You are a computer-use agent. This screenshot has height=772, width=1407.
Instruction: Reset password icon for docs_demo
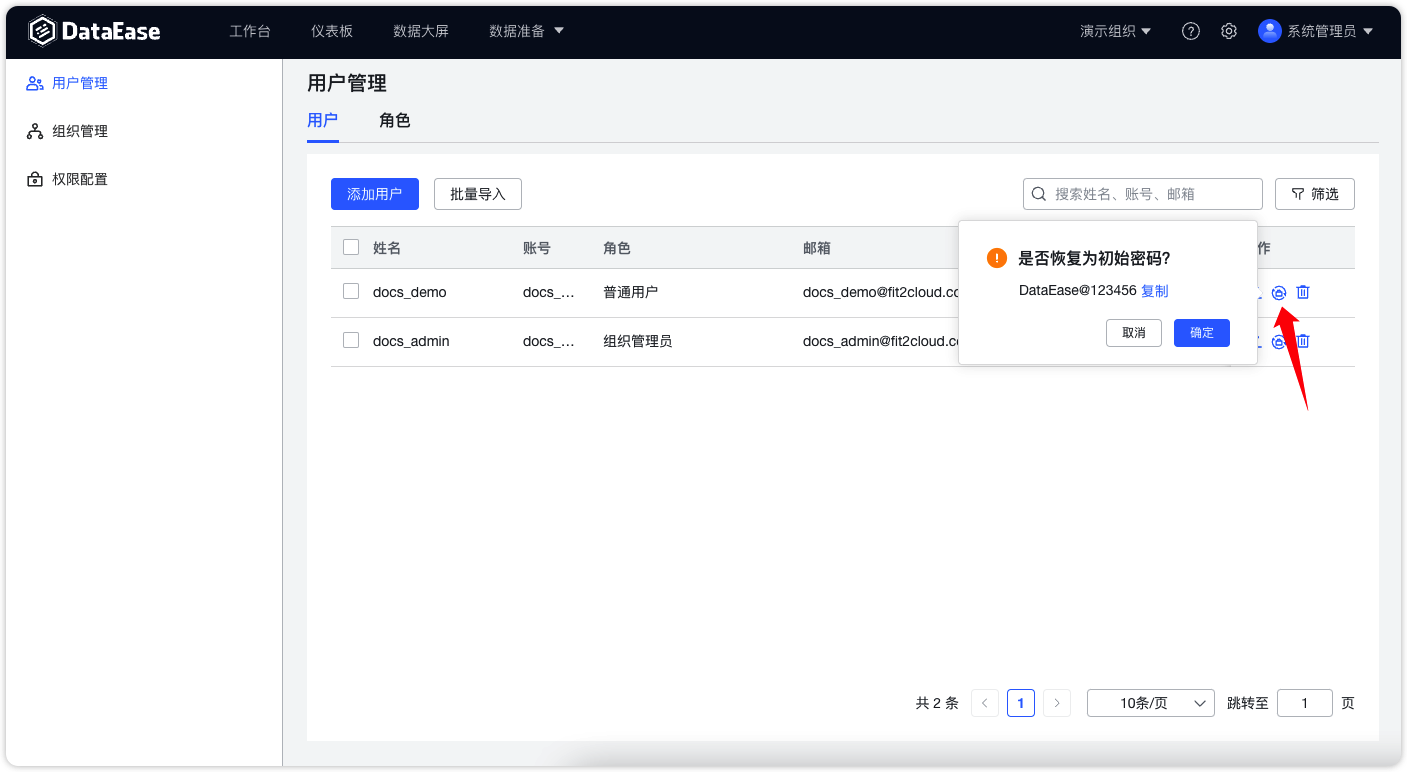[1278, 293]
